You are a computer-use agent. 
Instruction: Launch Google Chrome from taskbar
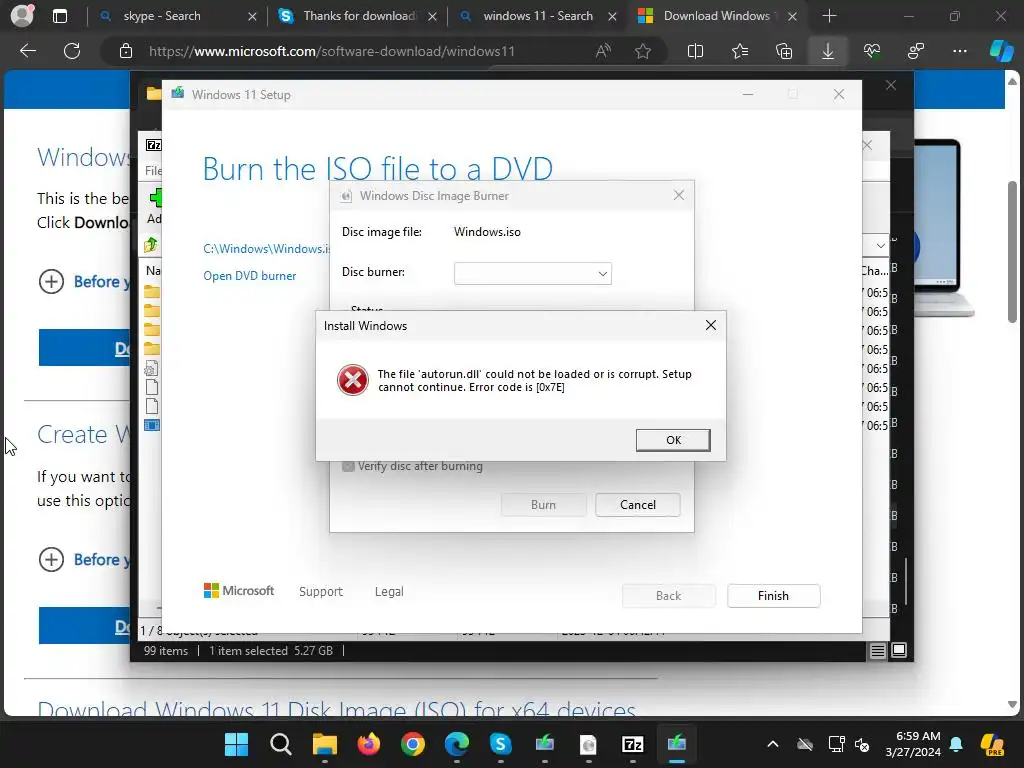tap(413, 744)
